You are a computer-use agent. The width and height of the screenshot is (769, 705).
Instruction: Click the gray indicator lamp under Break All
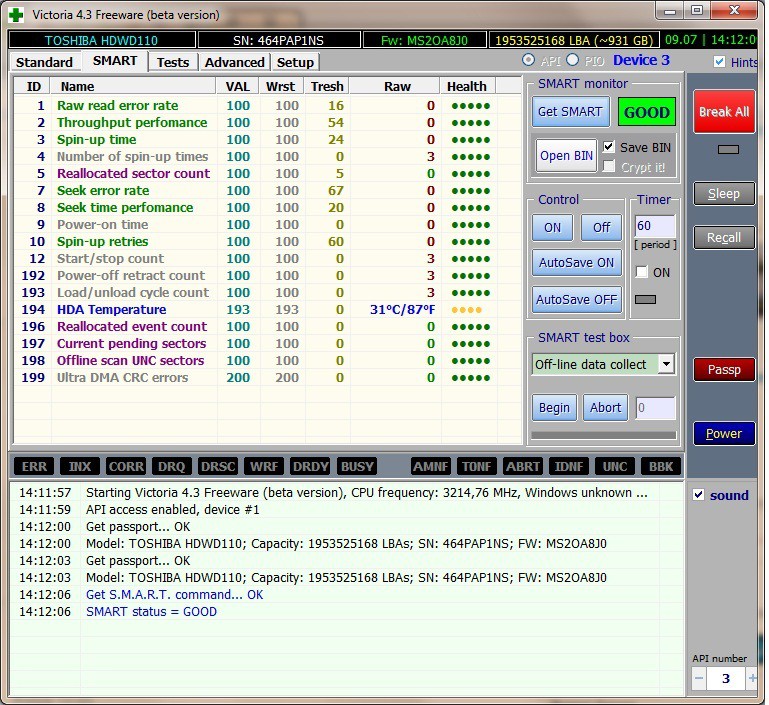click(728, 150)
